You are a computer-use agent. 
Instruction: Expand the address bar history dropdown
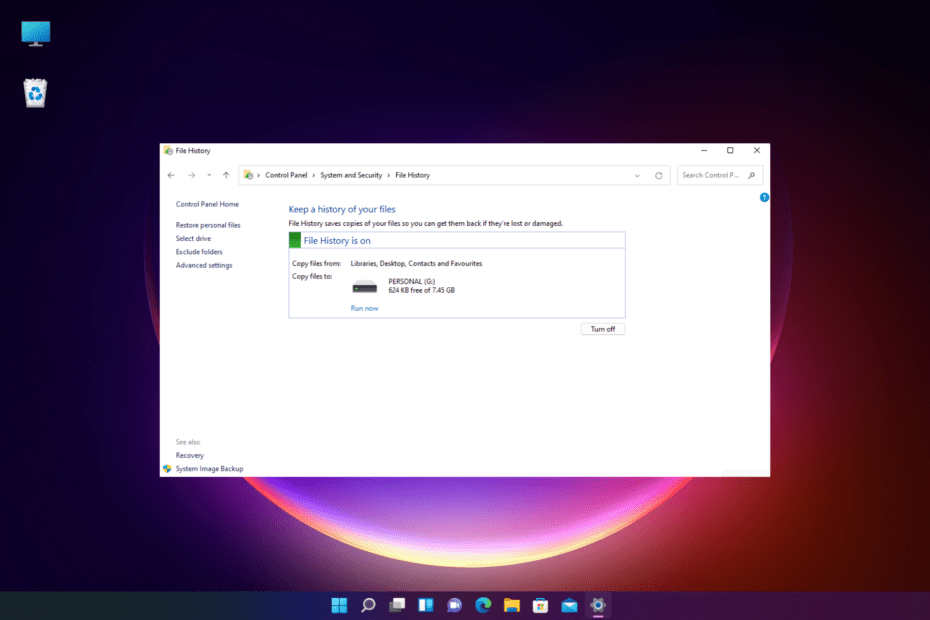coord(637,175)
